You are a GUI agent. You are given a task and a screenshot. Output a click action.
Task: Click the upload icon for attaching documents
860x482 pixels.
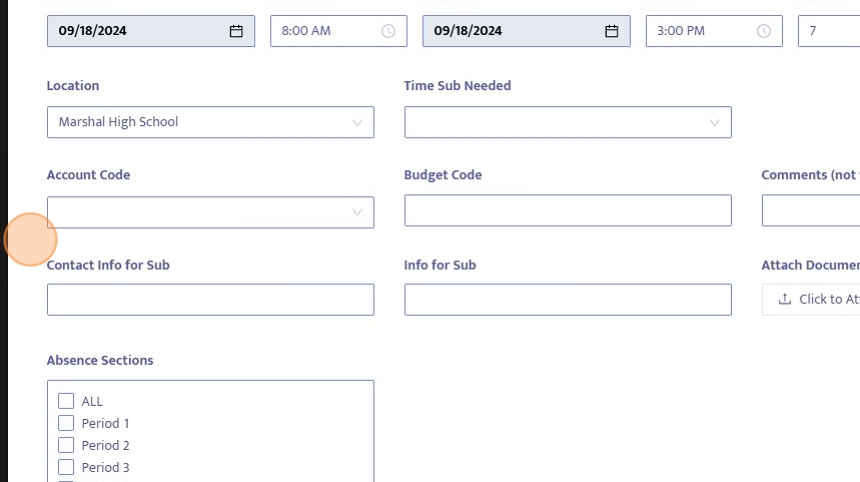785,299
